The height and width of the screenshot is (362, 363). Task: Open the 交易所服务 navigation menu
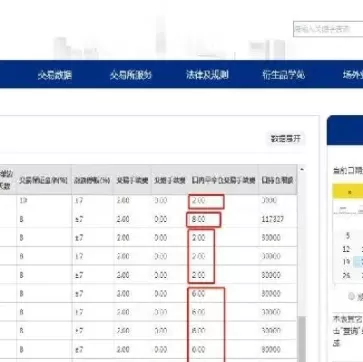131,75
